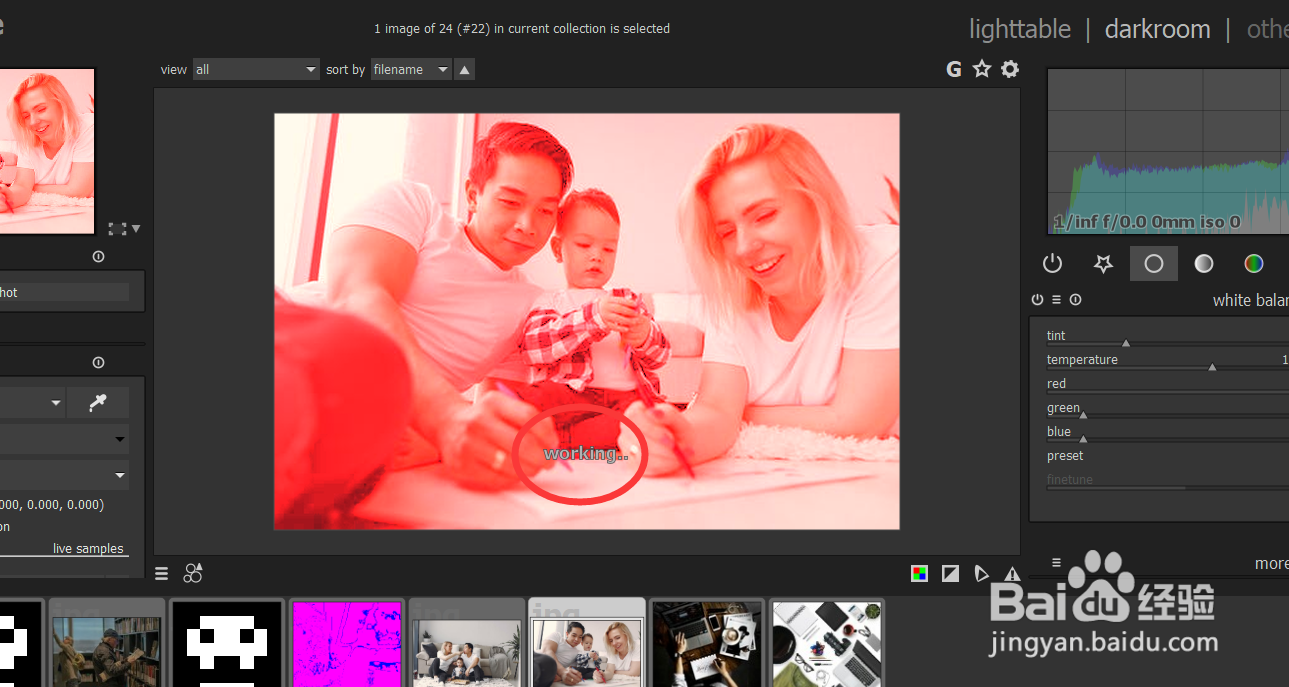Adjust the temperature slider
The image size is (1289, 687).
pos(1167,361)
